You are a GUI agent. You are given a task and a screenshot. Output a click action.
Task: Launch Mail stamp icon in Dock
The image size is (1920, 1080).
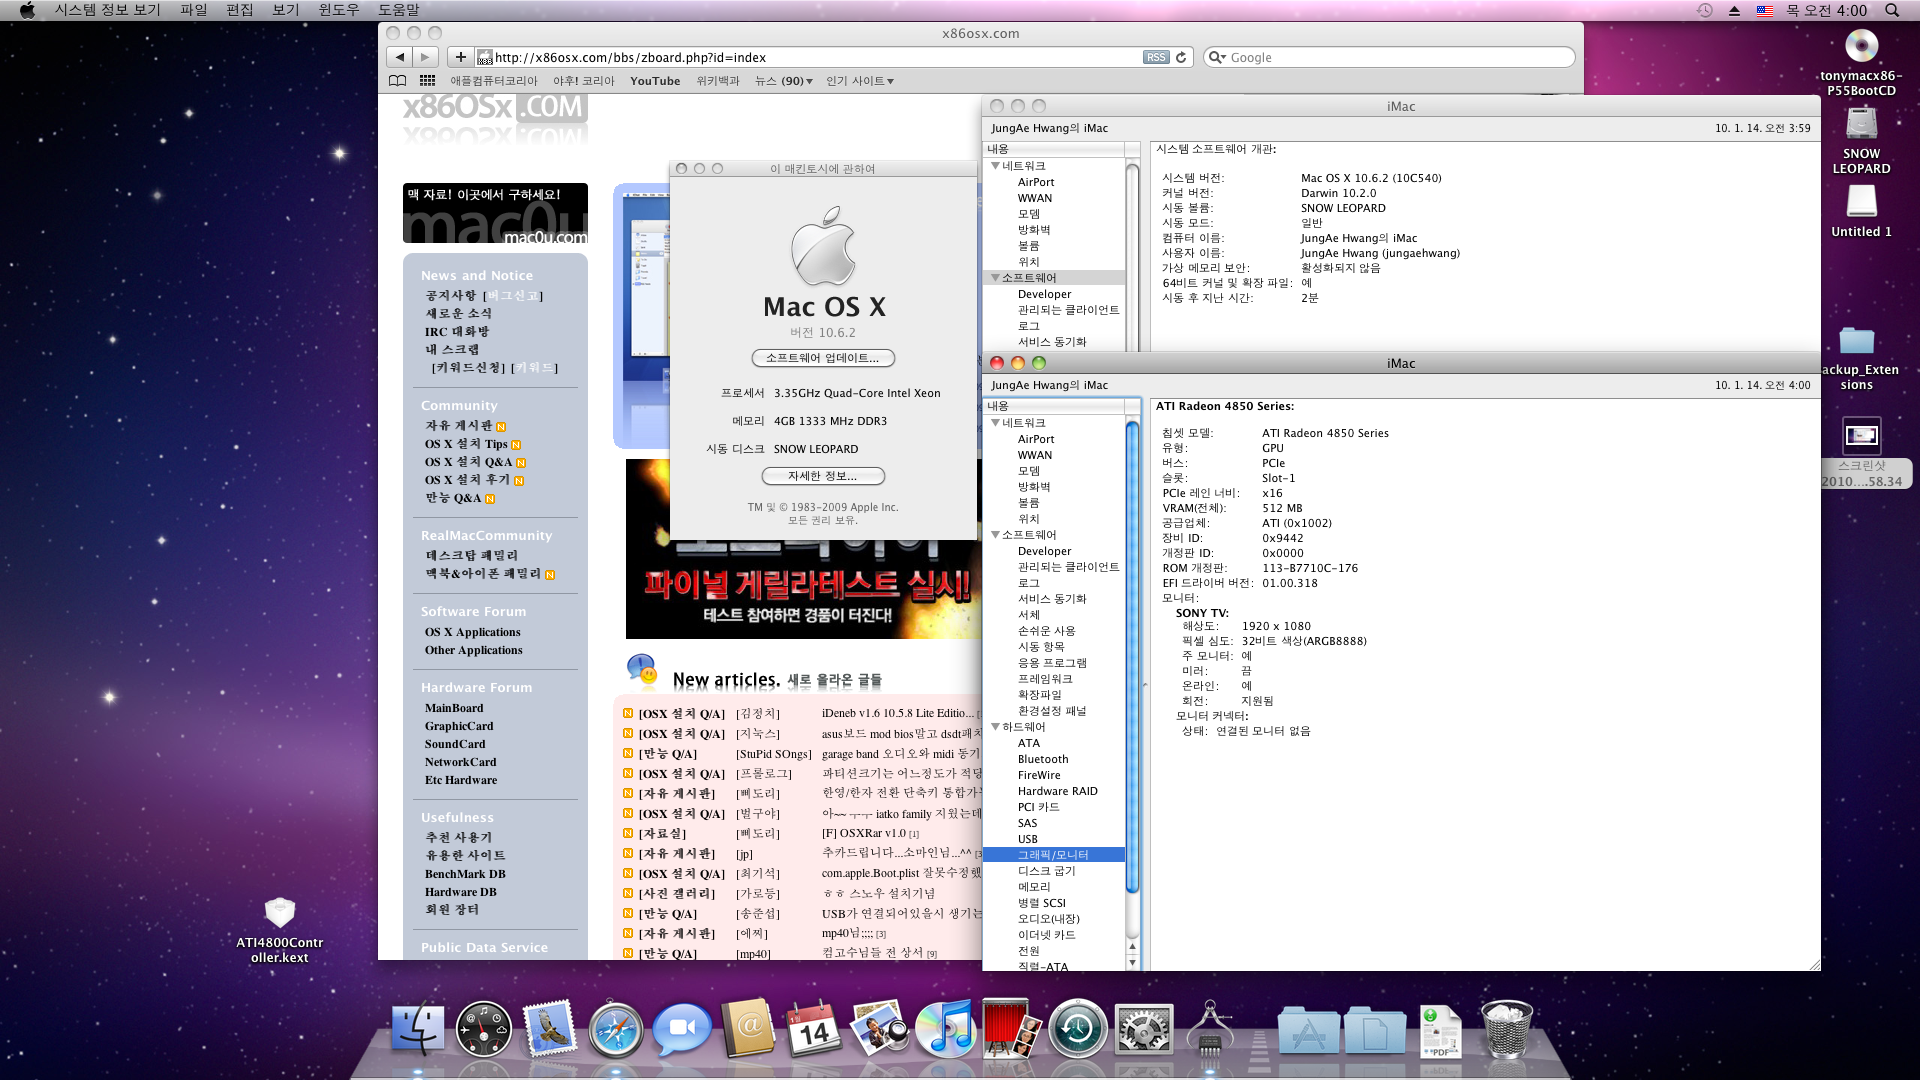549,1028
